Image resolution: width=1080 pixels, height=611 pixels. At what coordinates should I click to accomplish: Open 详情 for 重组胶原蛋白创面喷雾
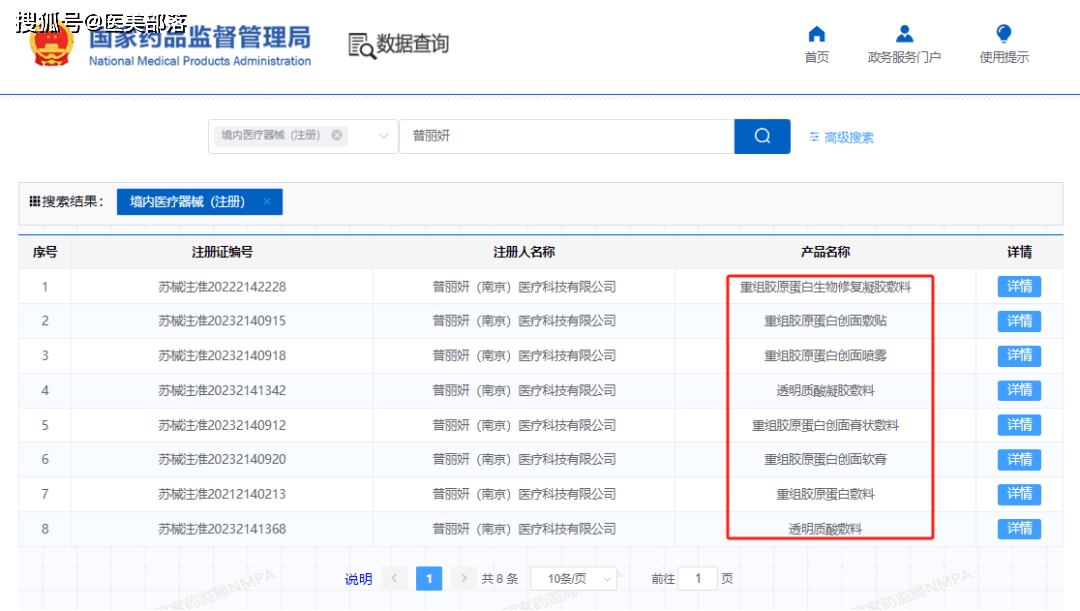1019,355
